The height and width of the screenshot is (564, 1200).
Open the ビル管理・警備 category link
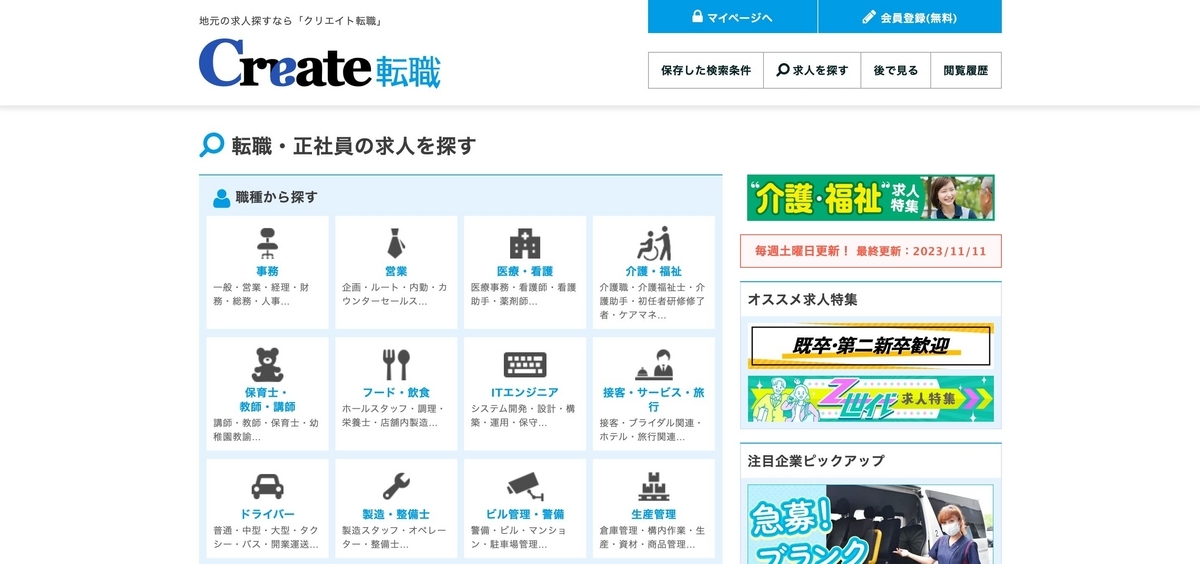pyautogui.click(x=525, y=514)
